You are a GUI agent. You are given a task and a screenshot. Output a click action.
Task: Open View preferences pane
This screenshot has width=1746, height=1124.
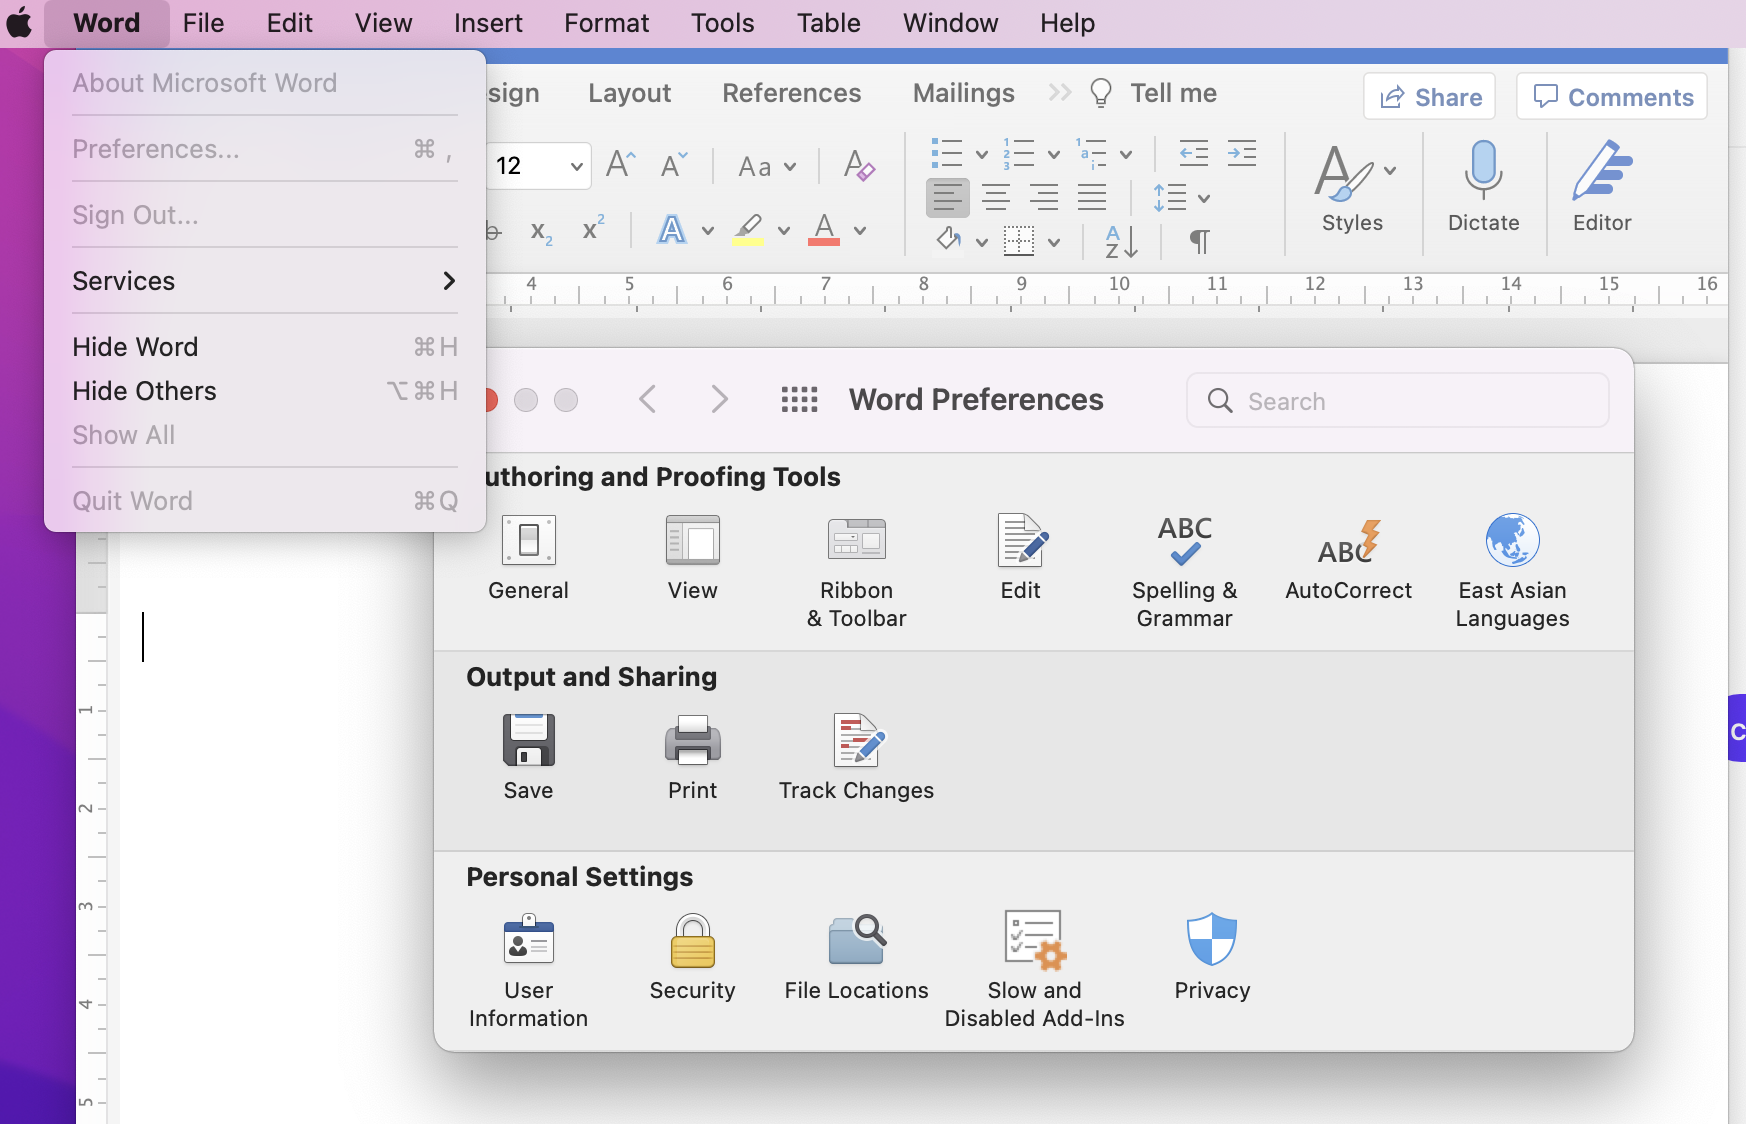pyautogui.click(x=693, y=559)
